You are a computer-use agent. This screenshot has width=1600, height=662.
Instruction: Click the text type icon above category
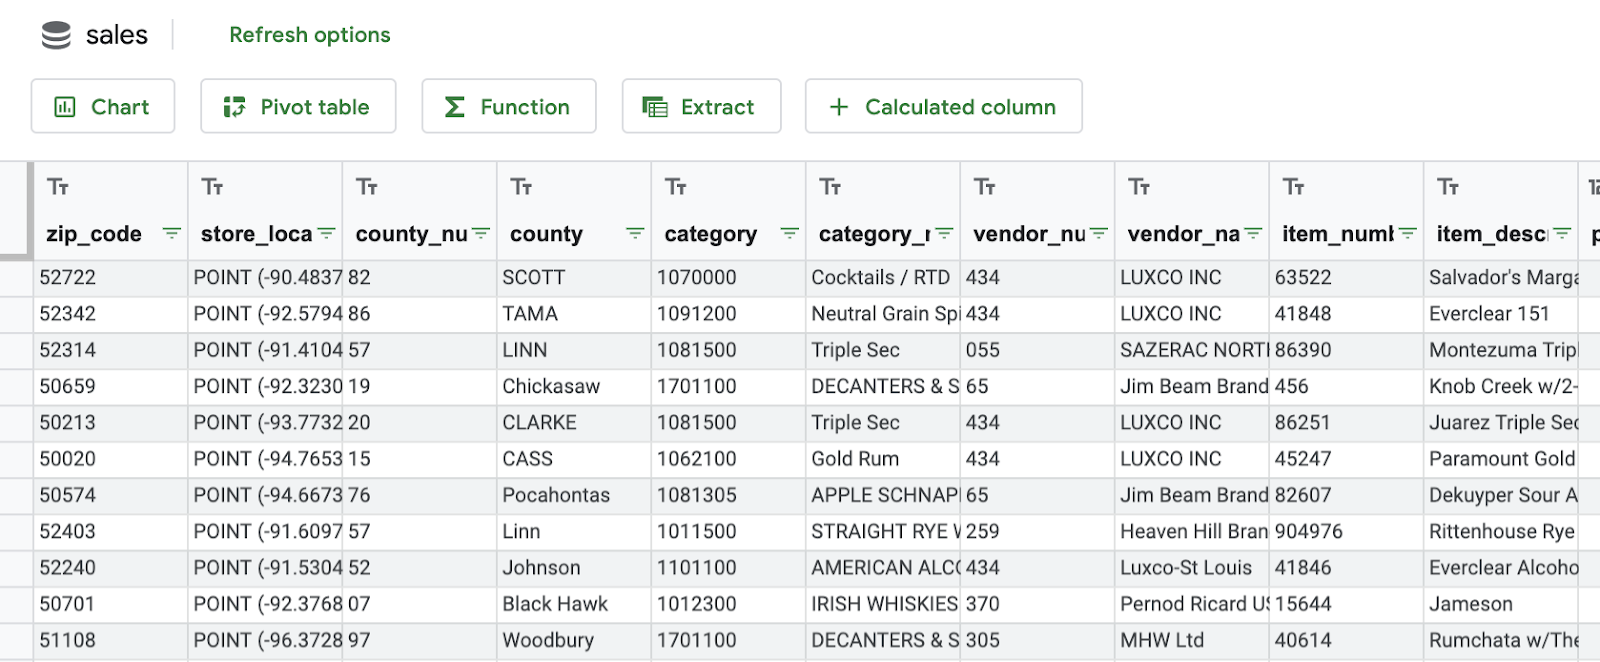[x=676, y=187]
